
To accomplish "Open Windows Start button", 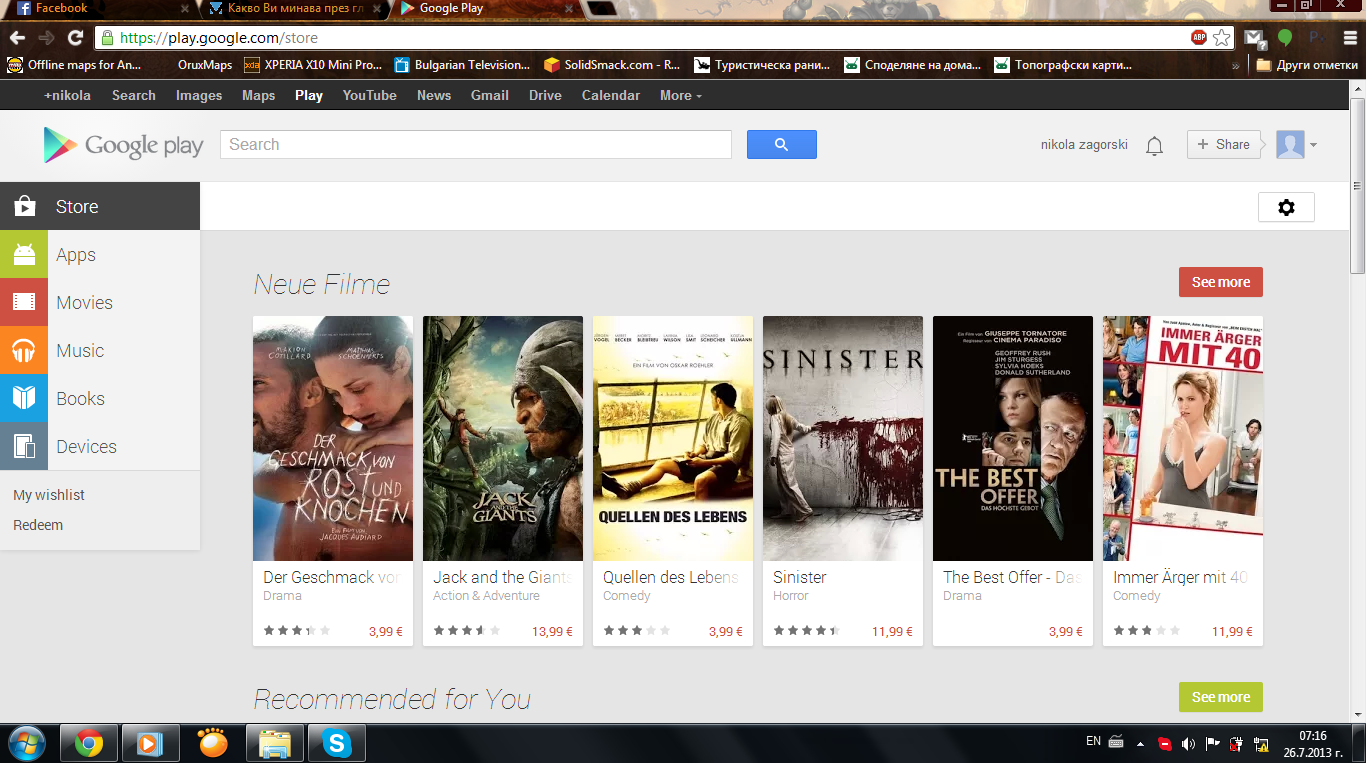I will click(x=27, y=743).
